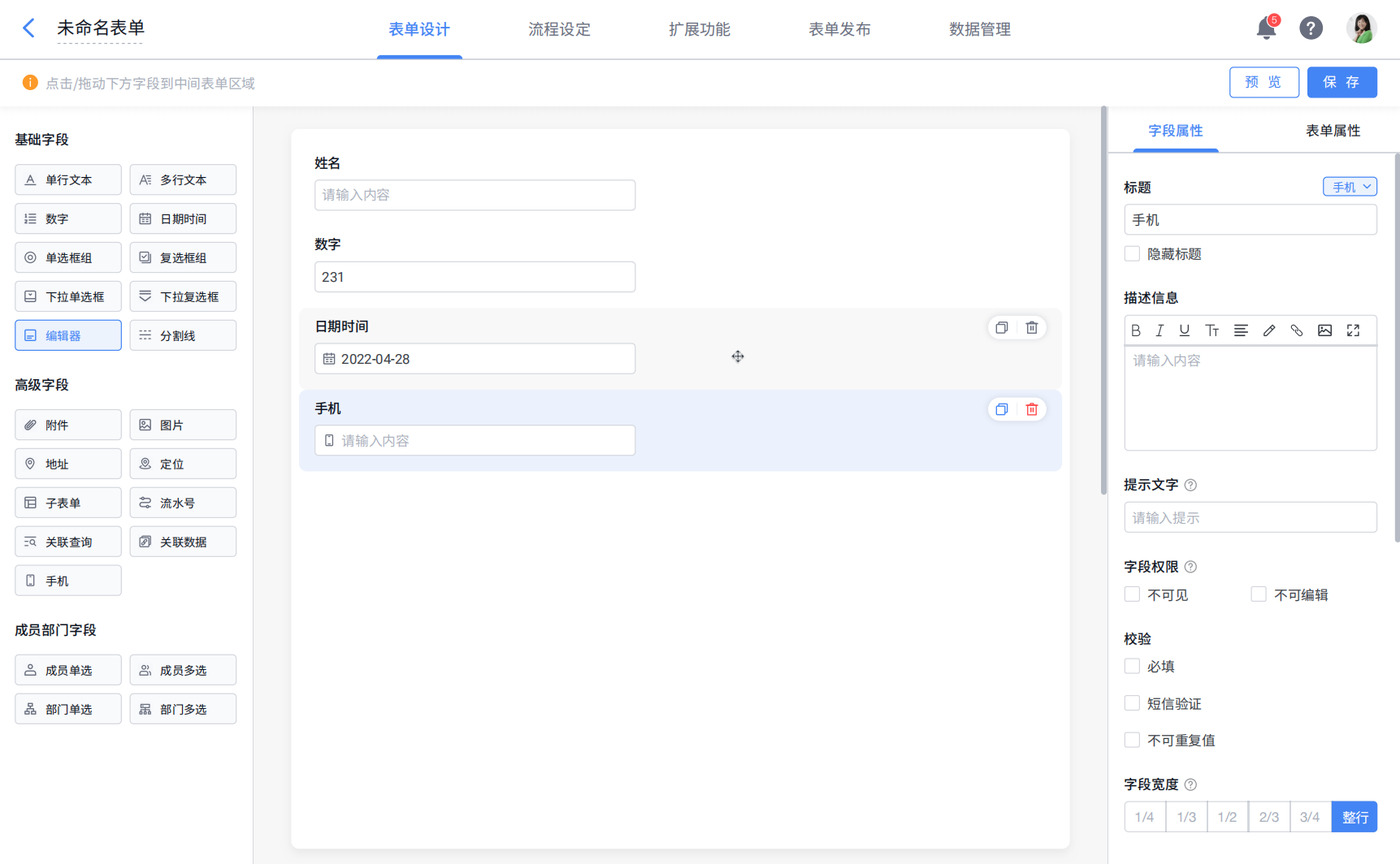Switch to 数据管理 tab
This screenshot has height=864, width=1400.
[x=979, y=29]
